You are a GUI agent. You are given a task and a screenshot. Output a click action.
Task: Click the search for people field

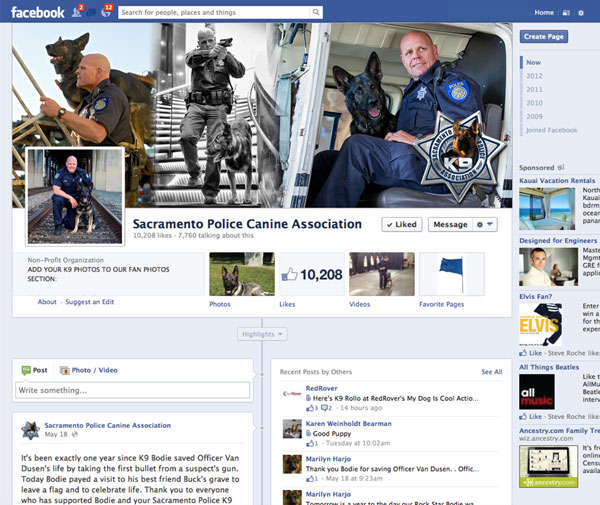tap(214, 12)
